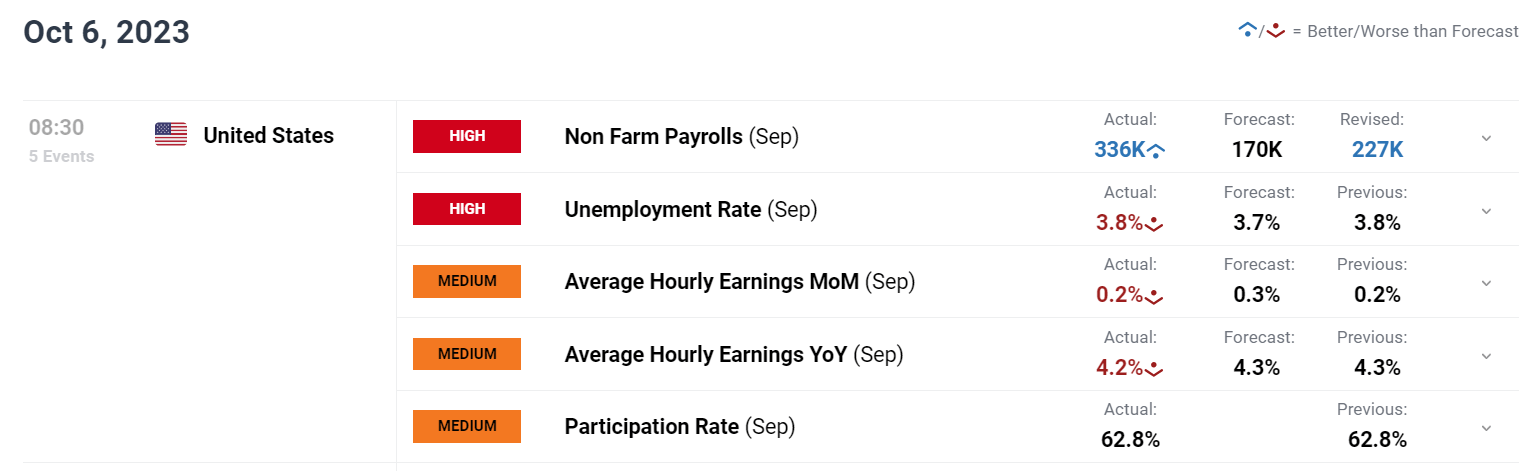Click the worse-than-forecast icon beside 3.8% actual
This screenshot has width=1535, height=471.
[1154, 223]
